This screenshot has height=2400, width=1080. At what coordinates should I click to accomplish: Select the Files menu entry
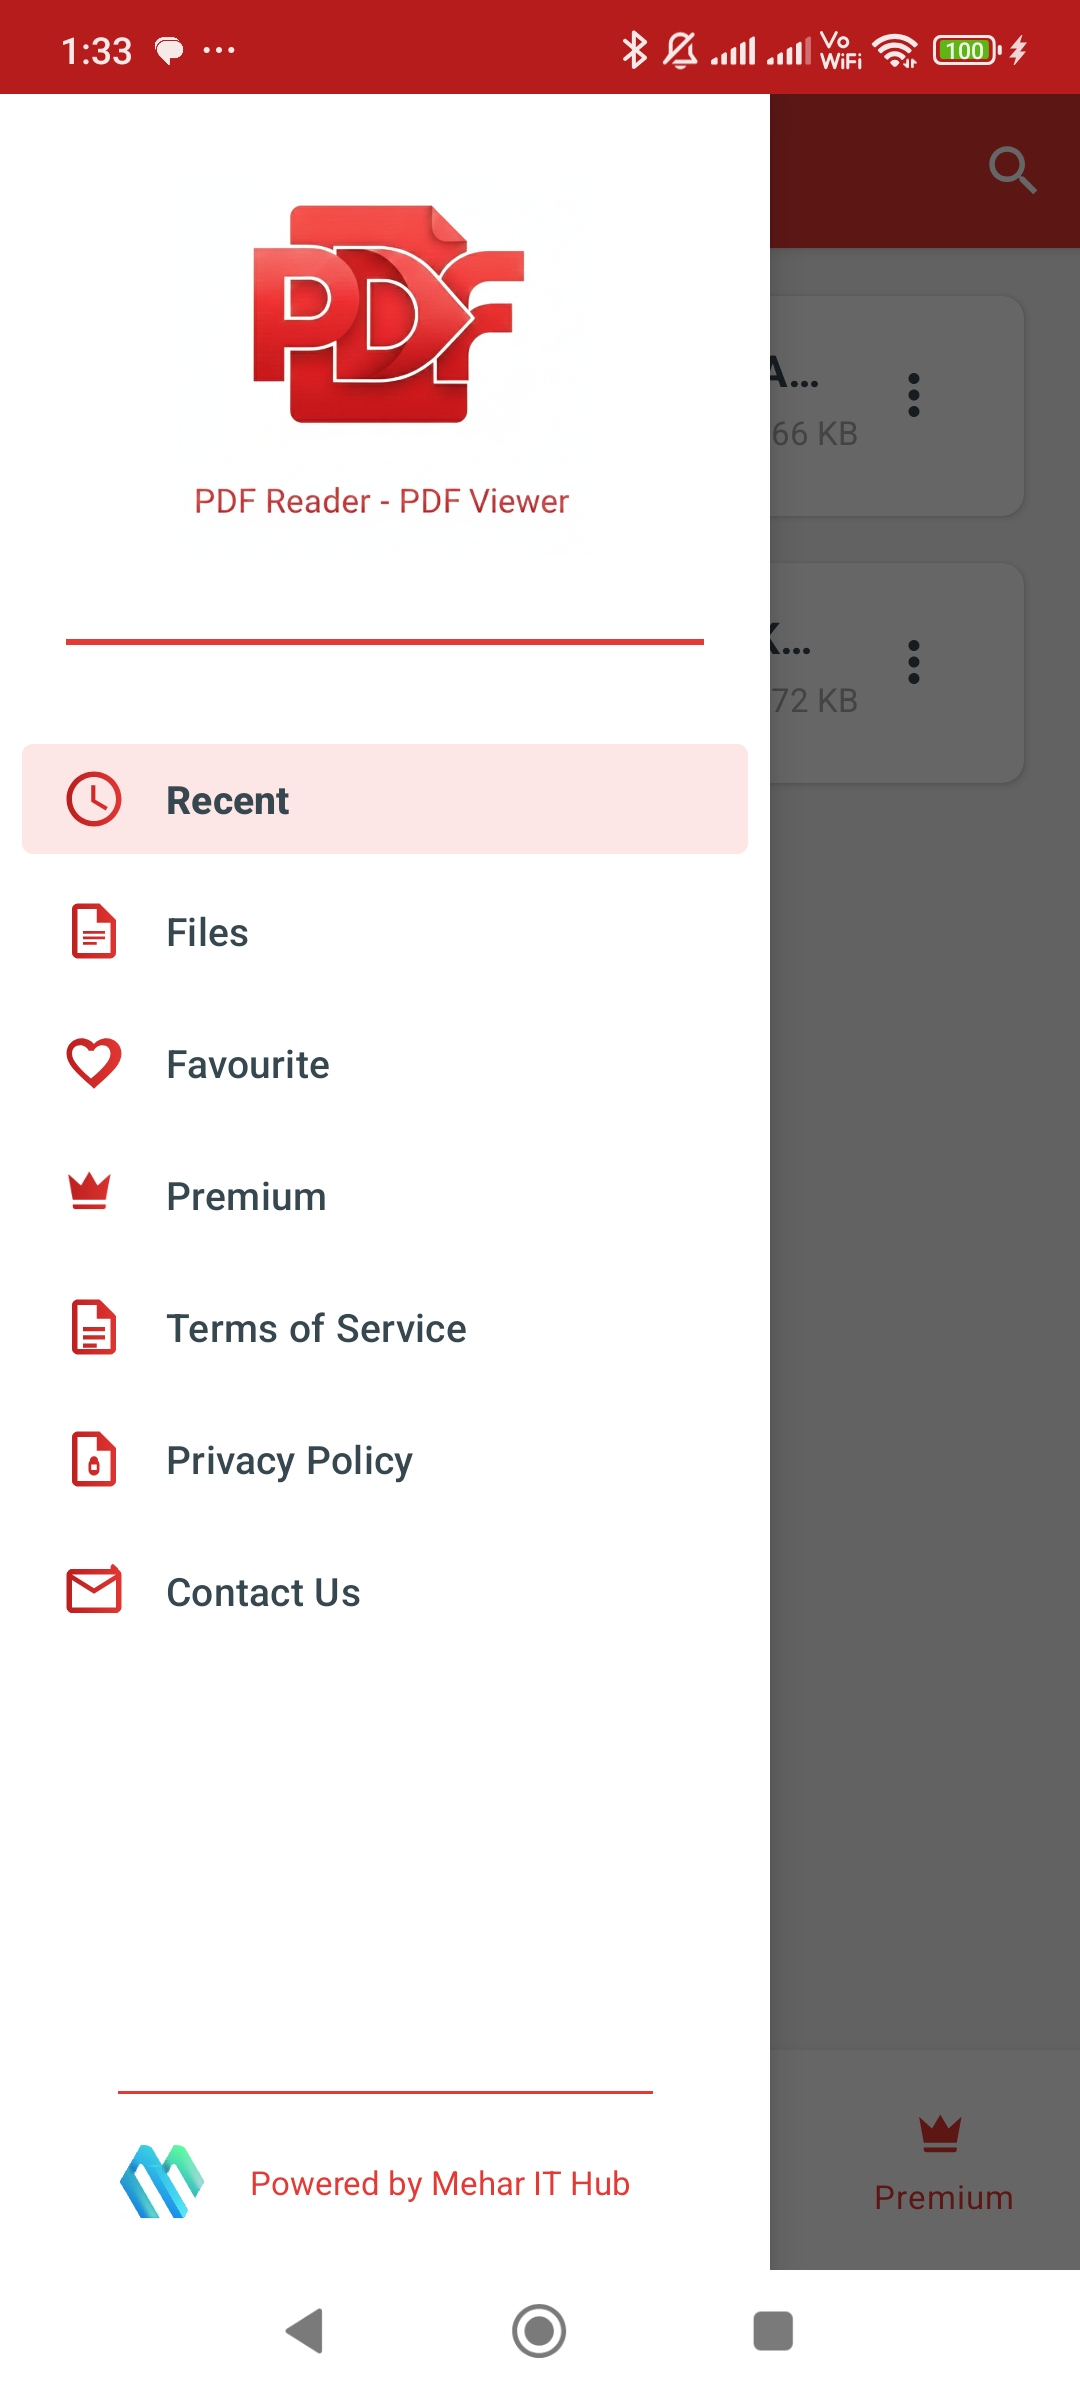point(207,931)
